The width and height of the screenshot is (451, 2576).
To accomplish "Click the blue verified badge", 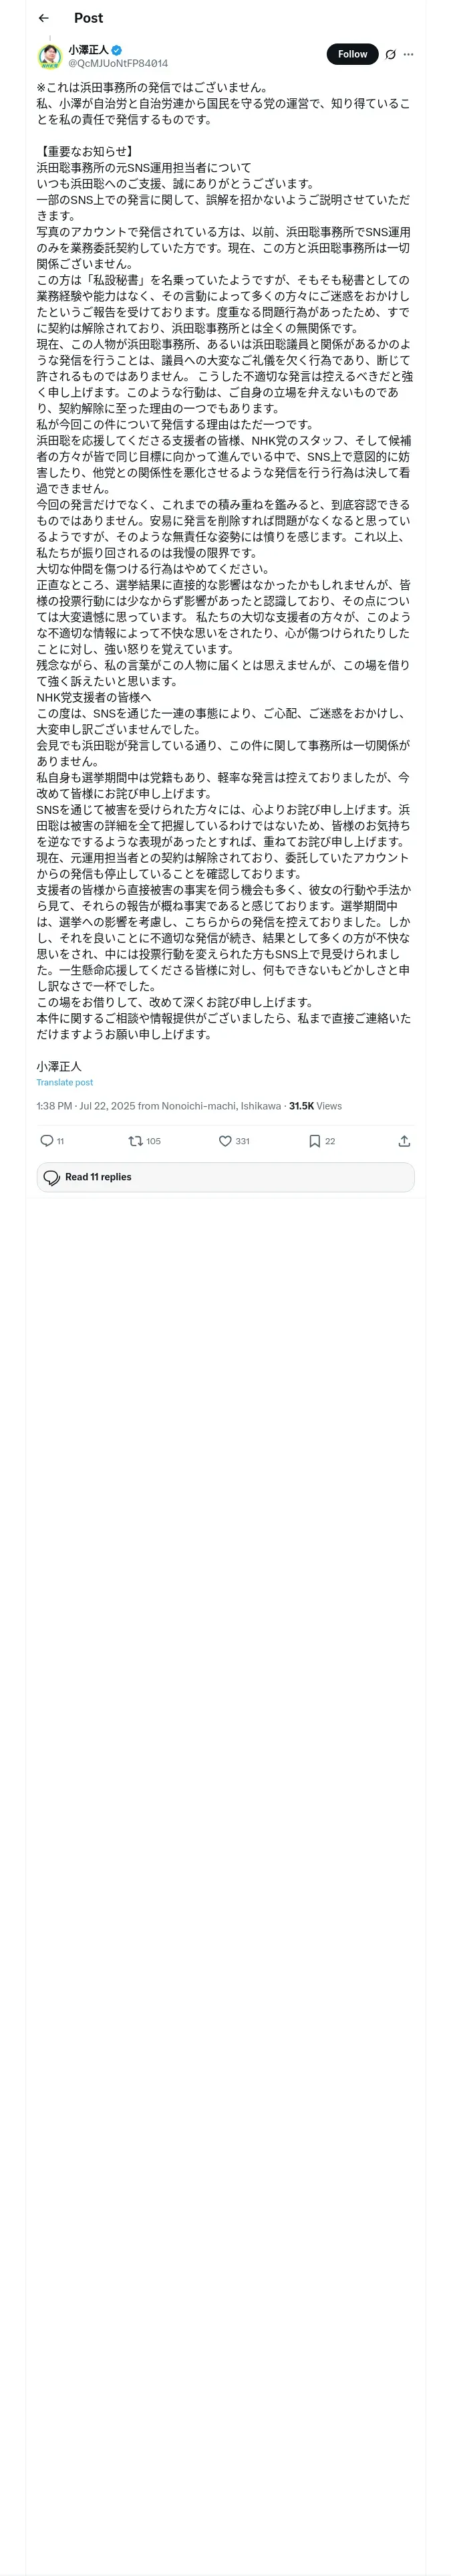I will click(x=117, y=50).
